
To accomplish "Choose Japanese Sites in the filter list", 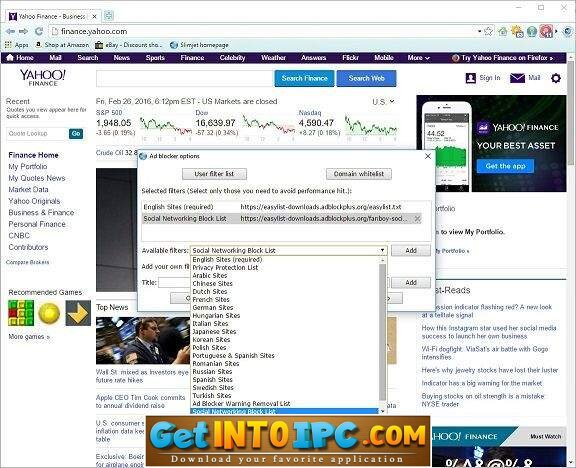I will [214, 331].
